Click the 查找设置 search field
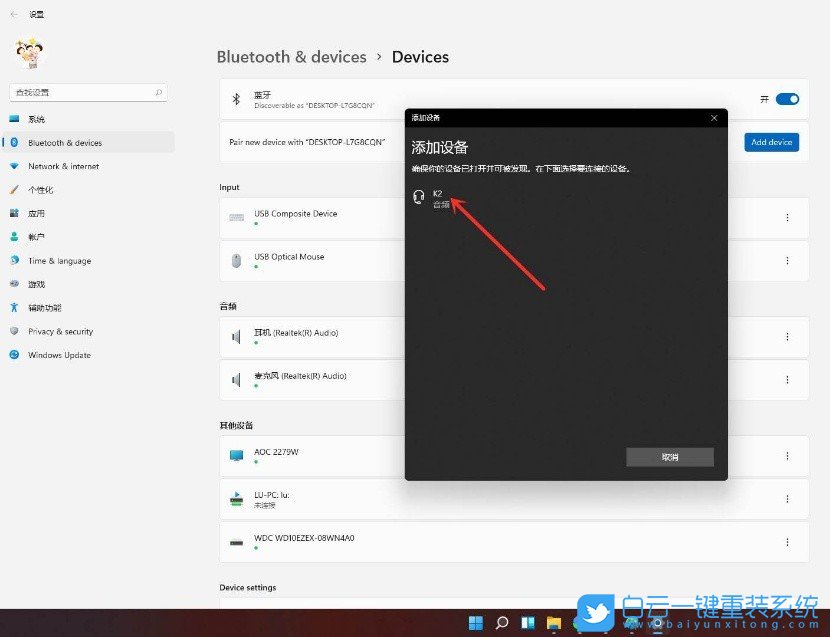 click(x=86, y=92)
